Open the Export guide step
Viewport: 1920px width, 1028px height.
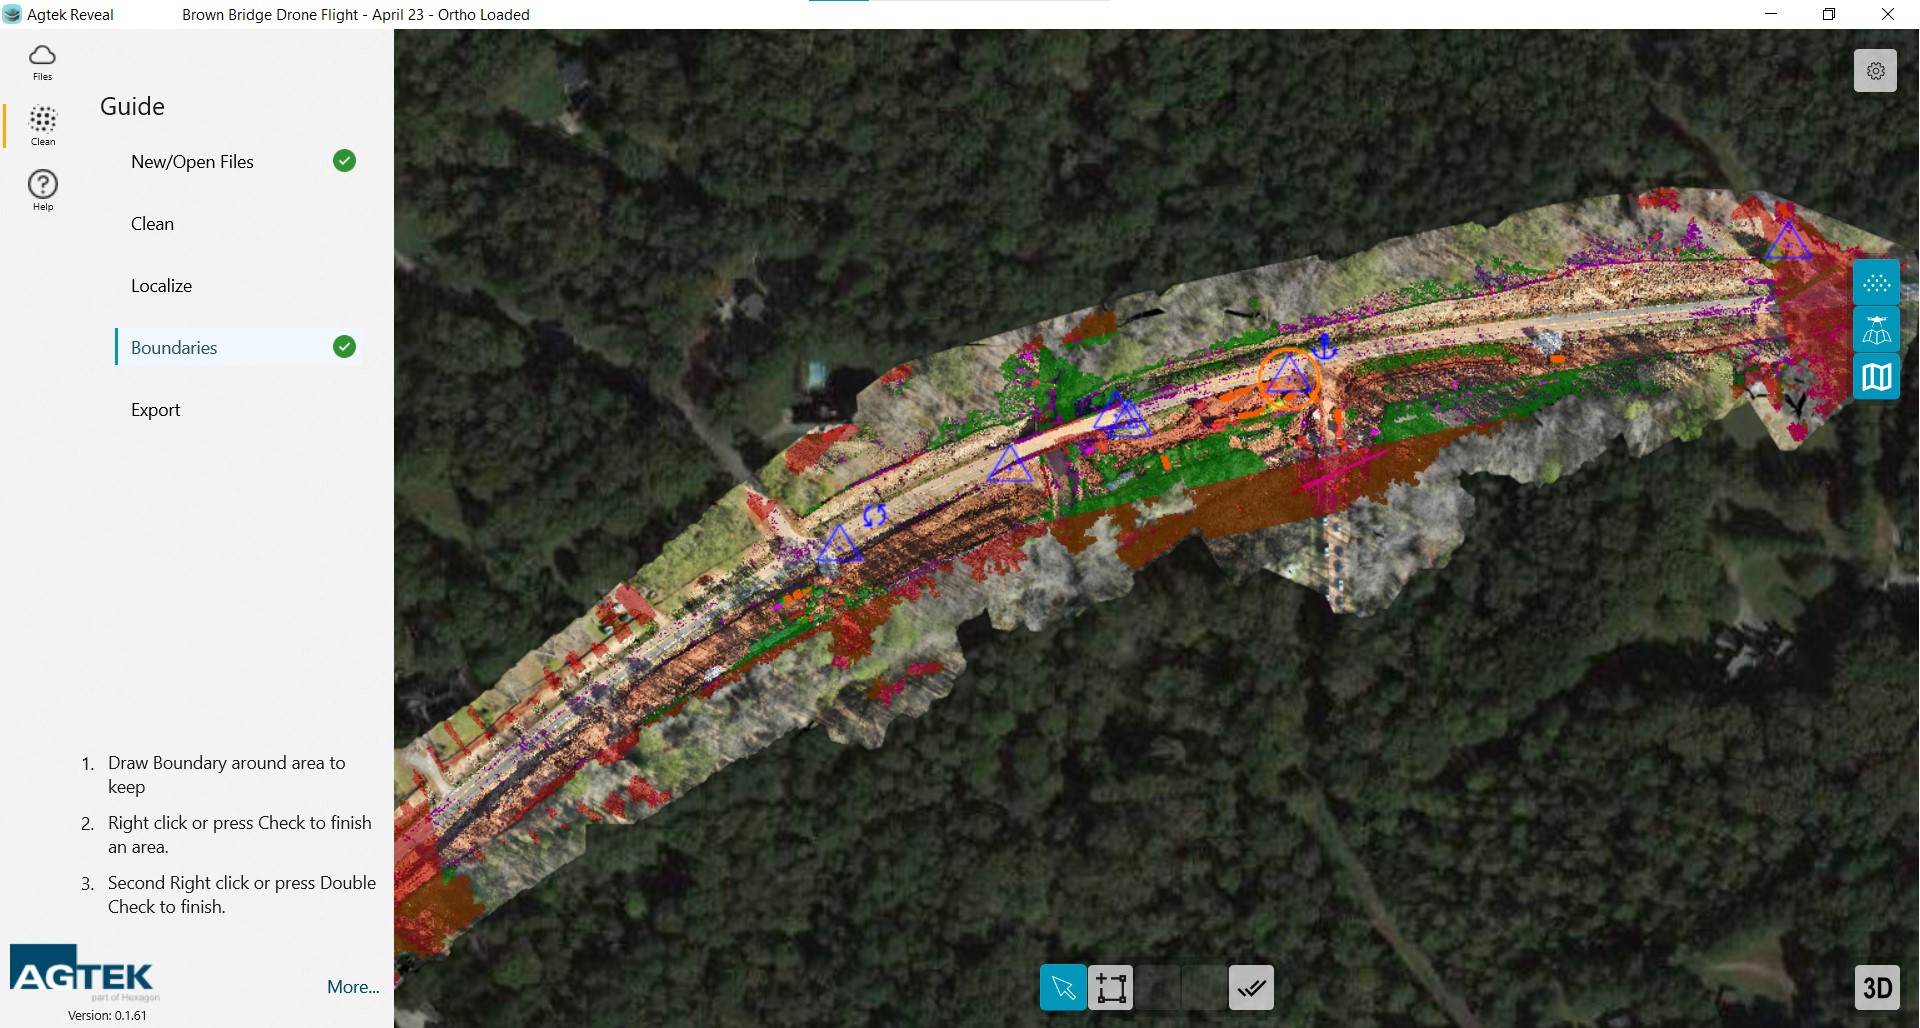(x=155, y=410)
